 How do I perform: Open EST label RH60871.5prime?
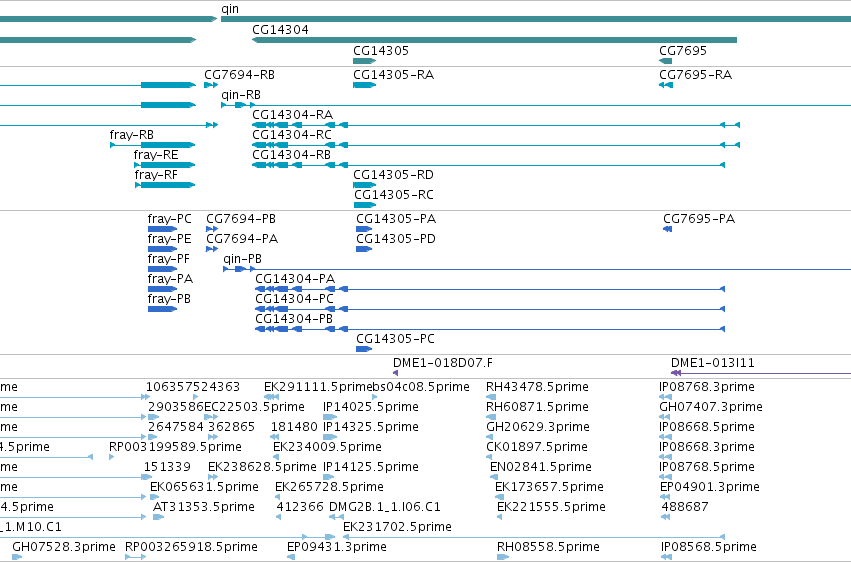(537, 407)
